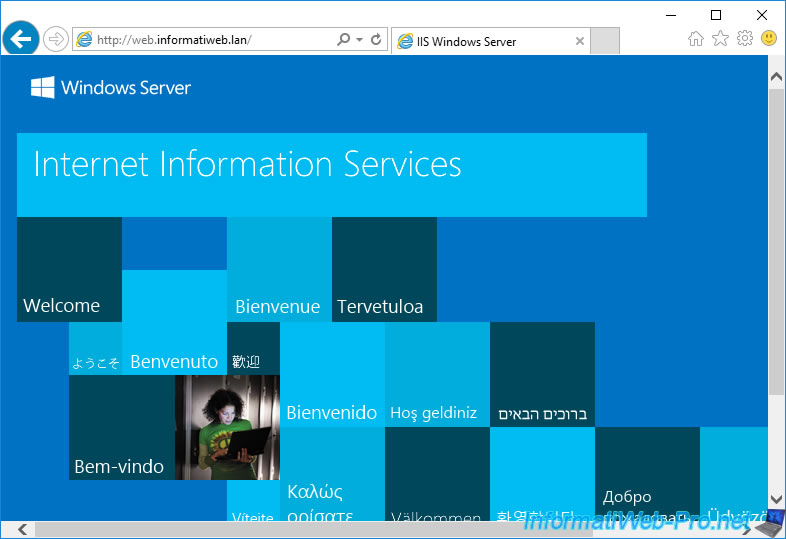
Task: Refresh the page with the reload icon
Action: coord(376,39)
